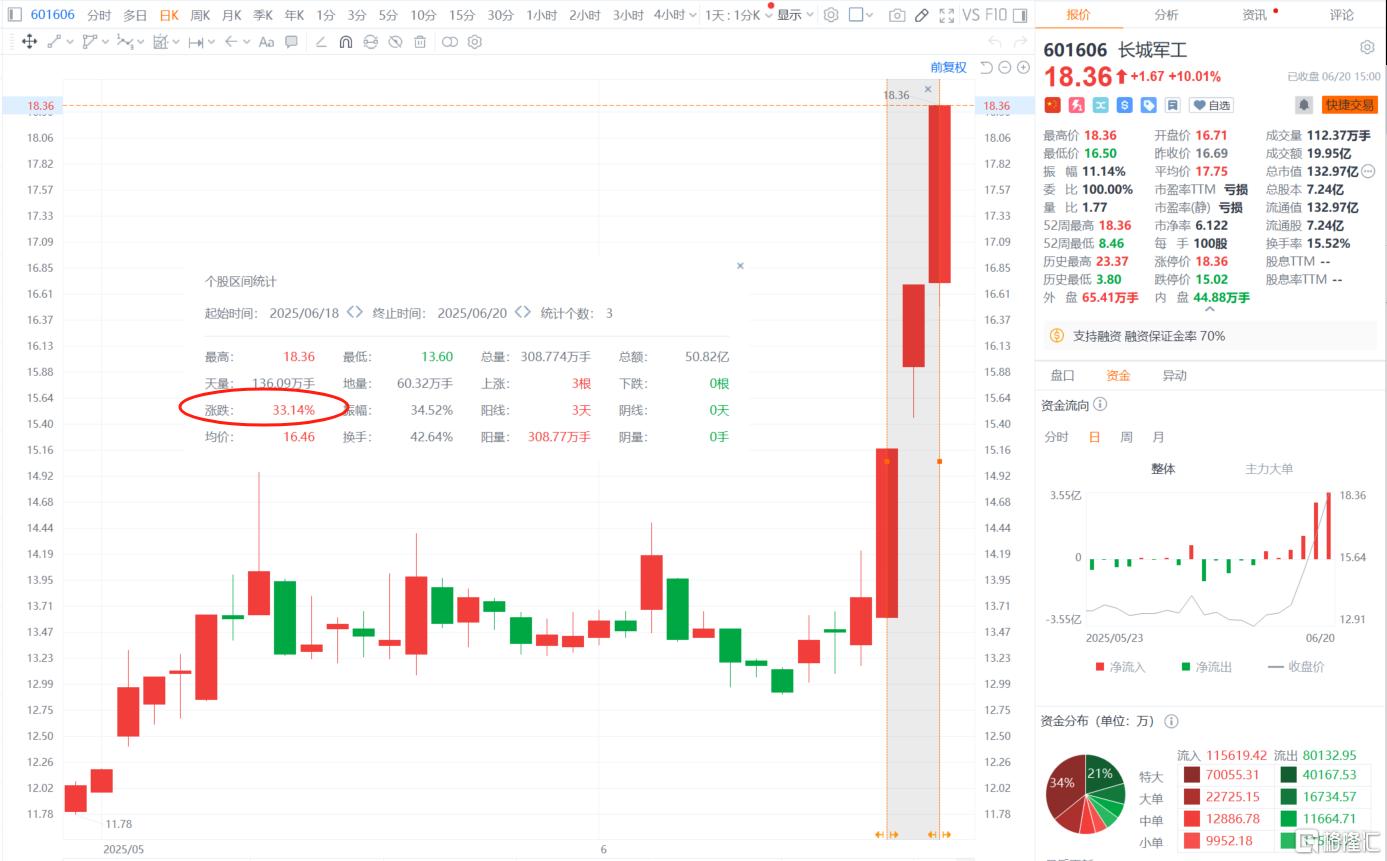Open the 资讯 news tab

1254,15
